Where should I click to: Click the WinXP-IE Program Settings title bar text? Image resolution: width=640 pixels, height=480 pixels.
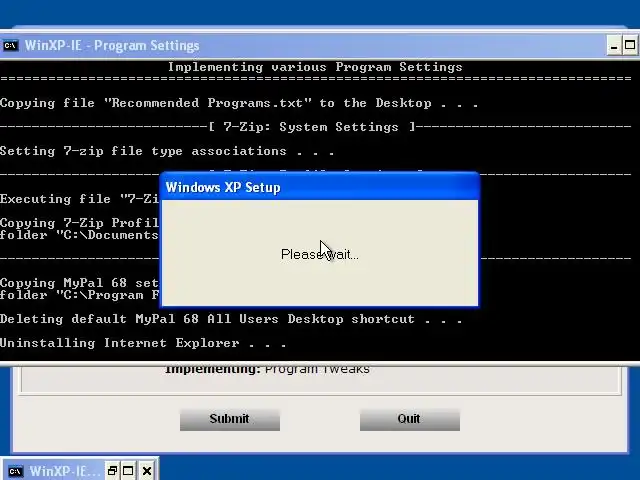point(112,45)
